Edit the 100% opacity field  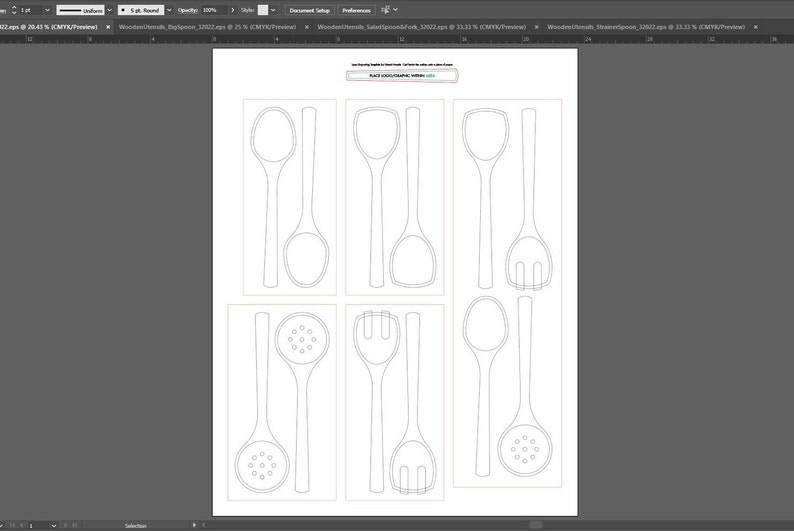click(x=214, y=10)
